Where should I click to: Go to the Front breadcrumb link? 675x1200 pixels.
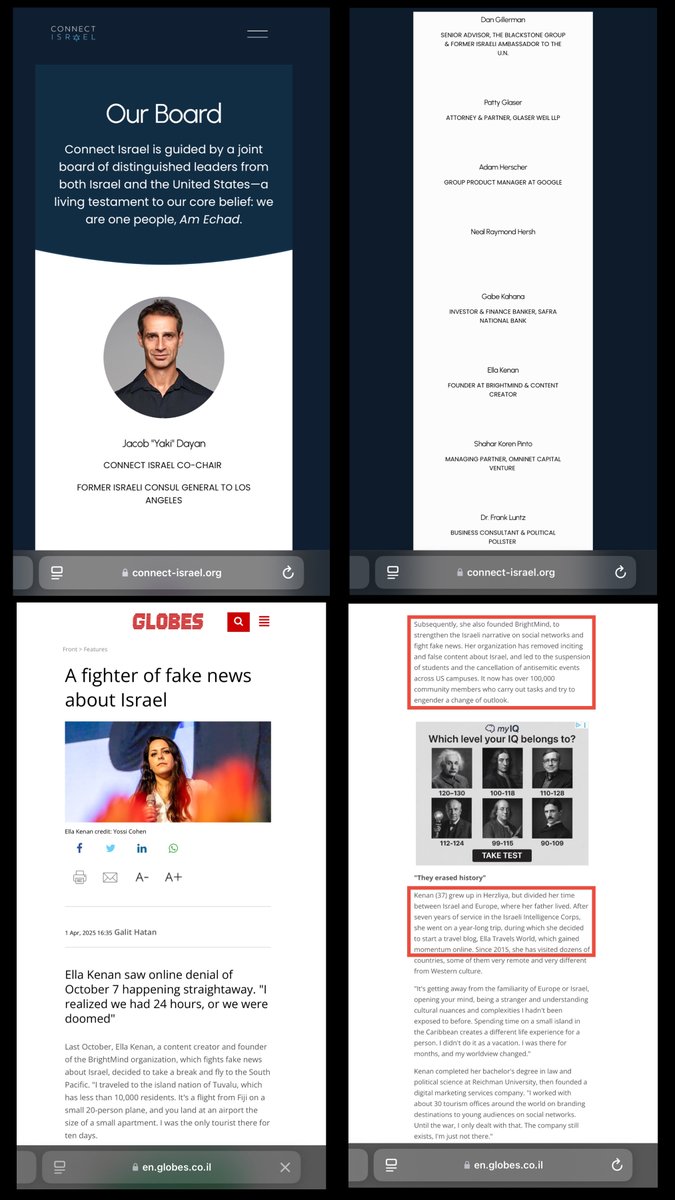point(70,649)
